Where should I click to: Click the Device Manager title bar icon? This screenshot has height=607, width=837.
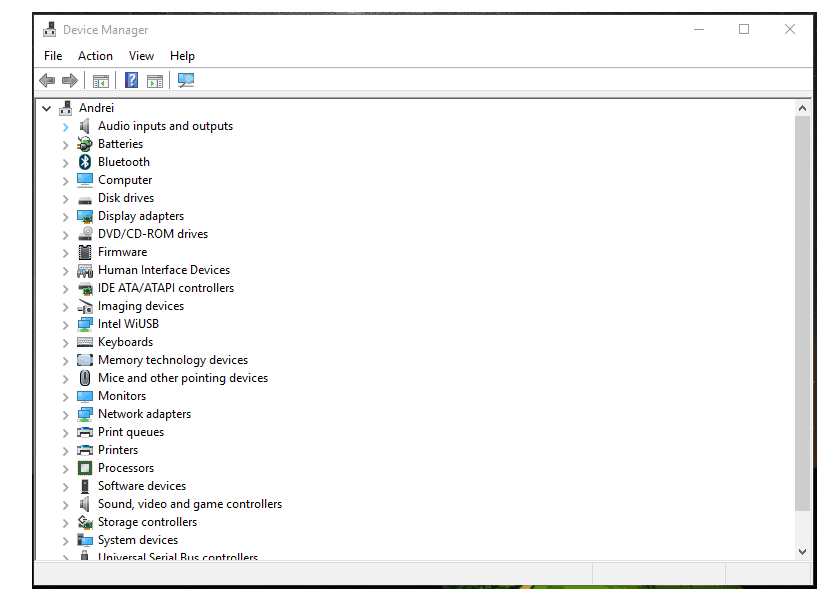coord(50,29)
